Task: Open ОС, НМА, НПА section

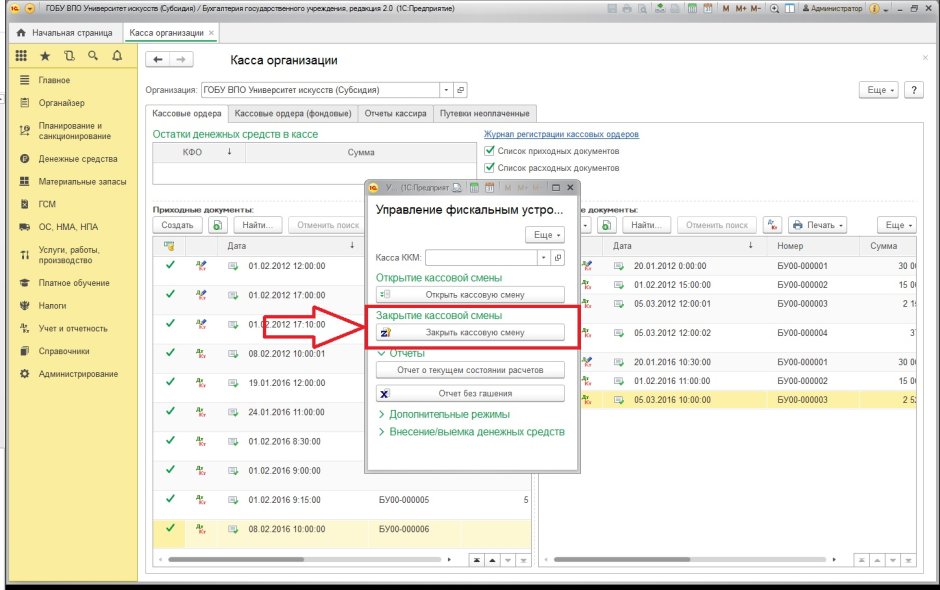Action: [68, 227]
